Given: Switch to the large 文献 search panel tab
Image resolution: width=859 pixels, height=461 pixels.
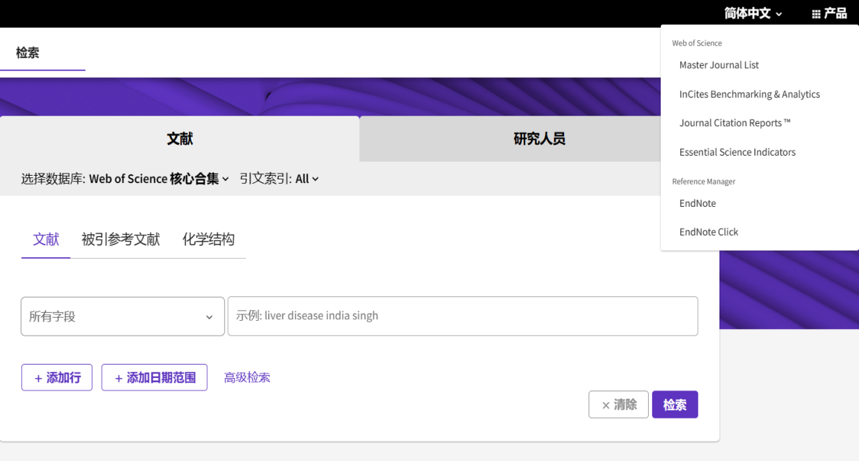Looking at the screenshot, I should 180,139.
